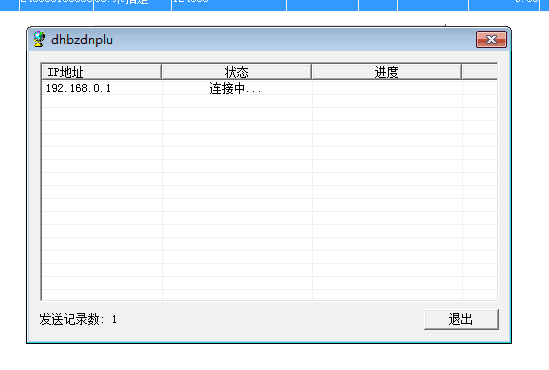549x370 pixels.
Task: Click the IP地址 column header
Action: pyautogui.click(x=102, y=72)
